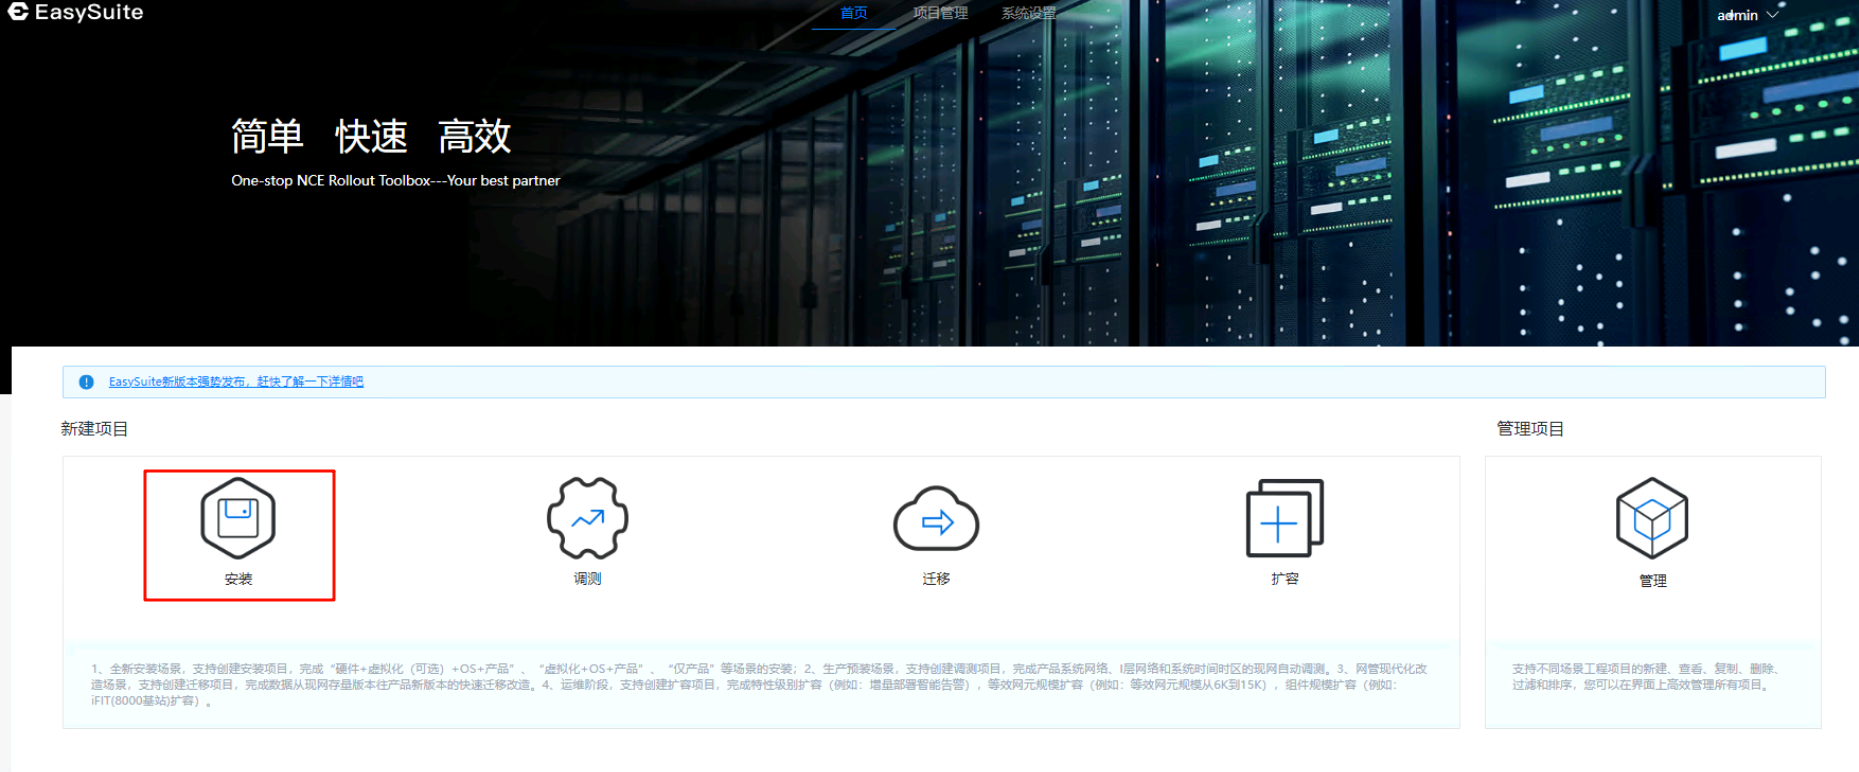1859x772 pixels.
Task: Click the 调测 text label
Action: pos(587,579)
